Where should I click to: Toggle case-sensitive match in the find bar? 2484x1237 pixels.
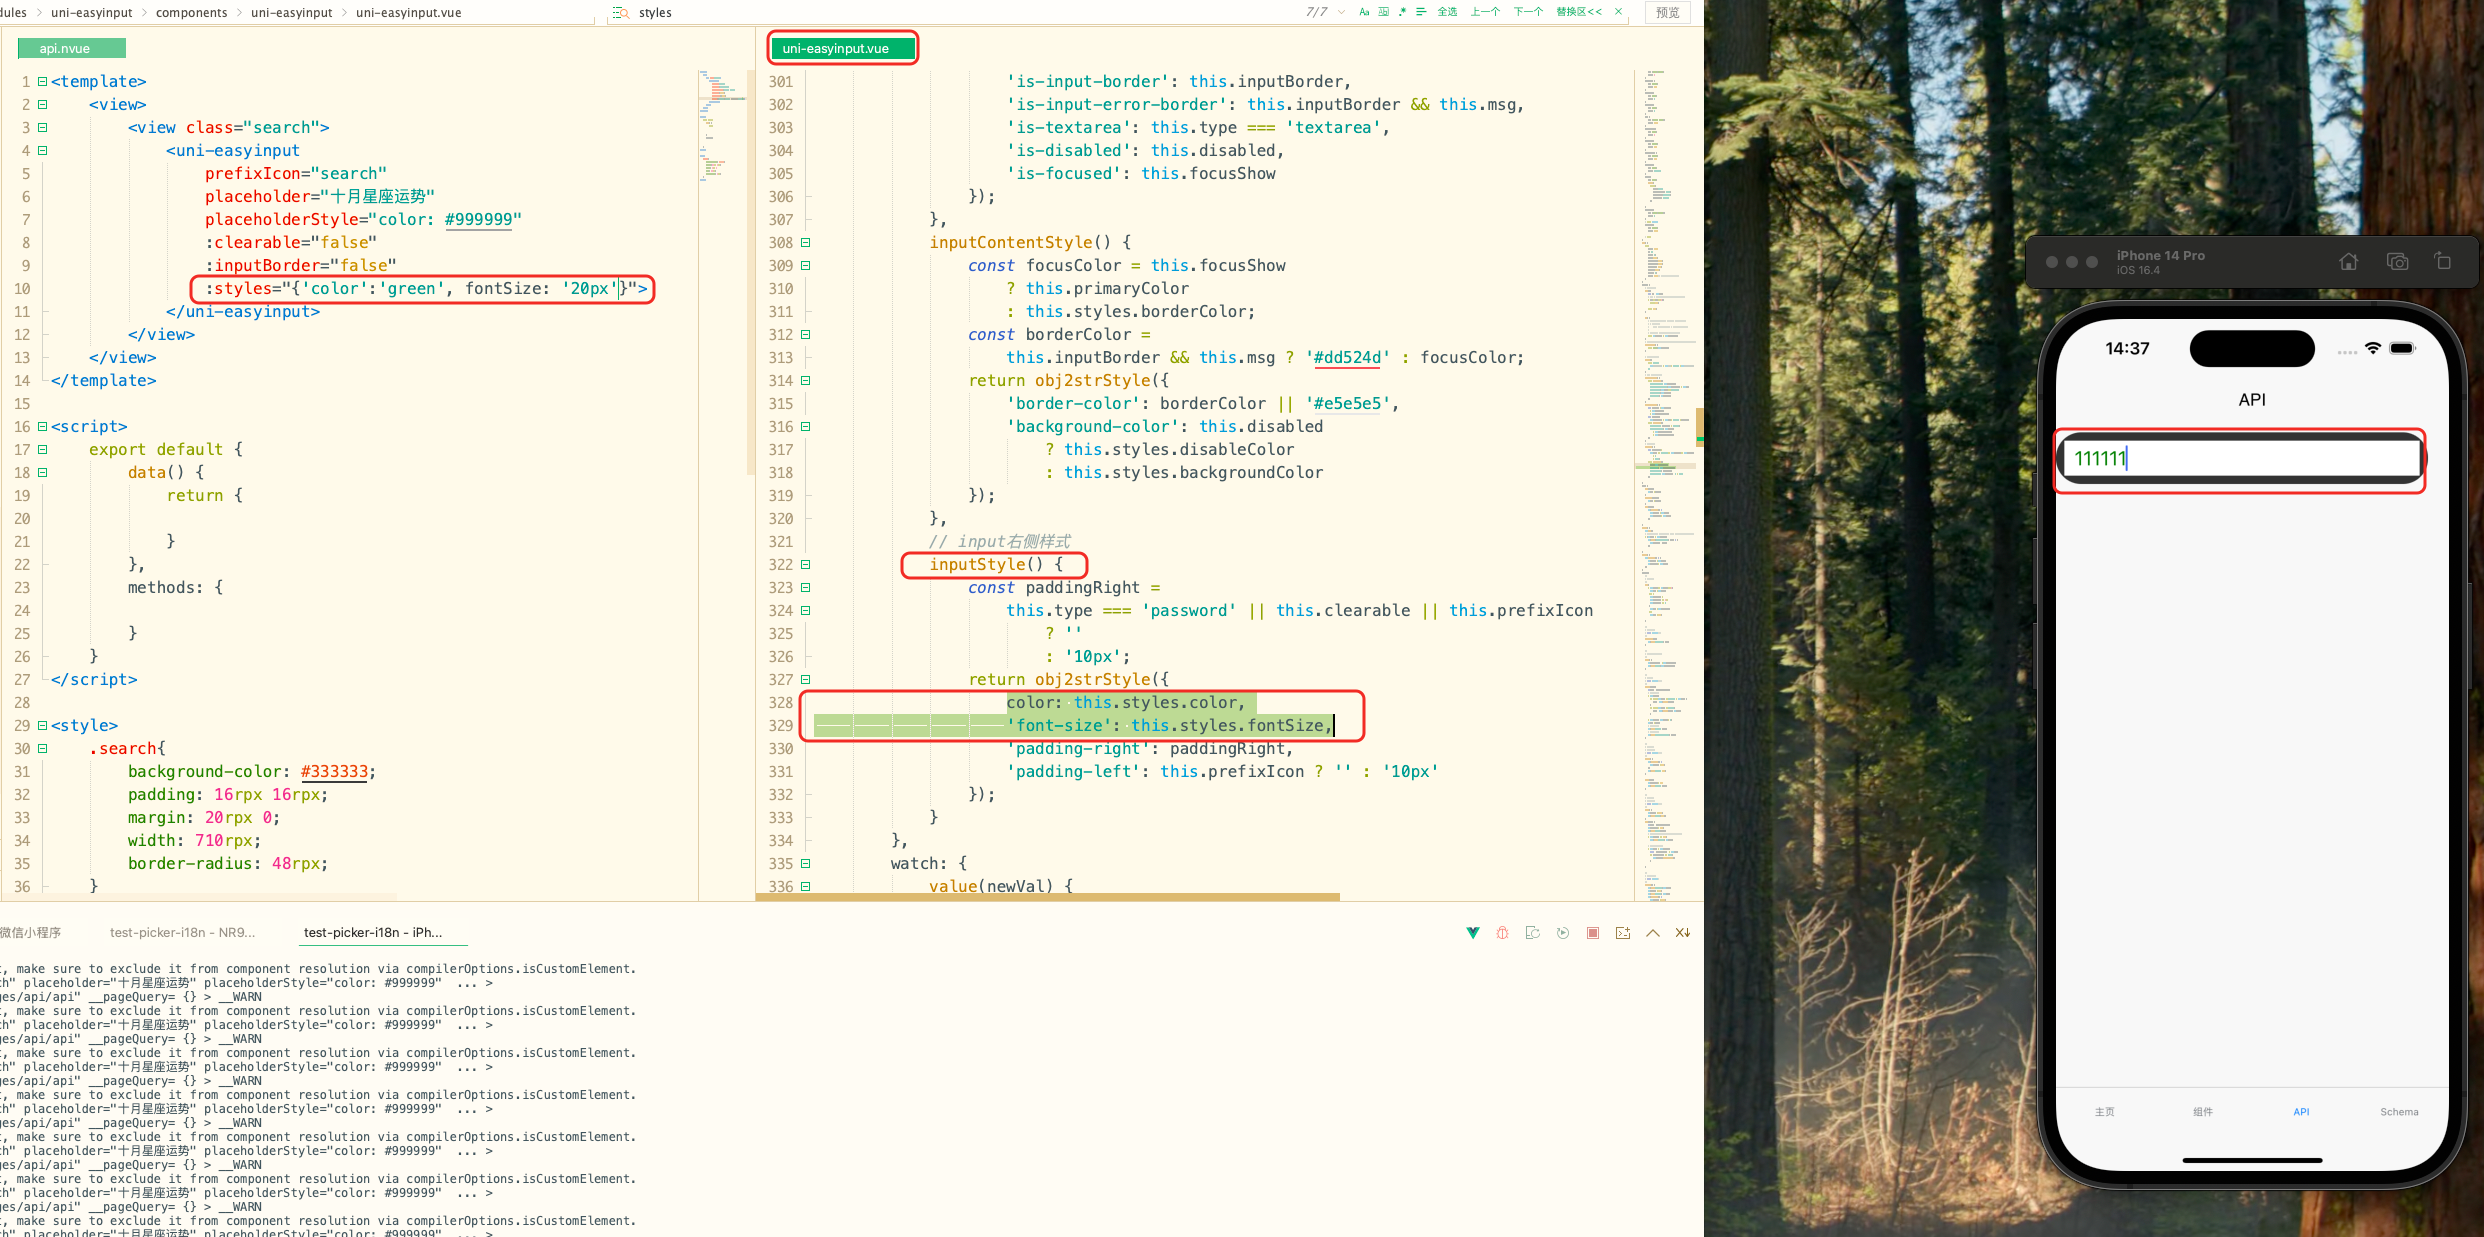[1364, 12]
